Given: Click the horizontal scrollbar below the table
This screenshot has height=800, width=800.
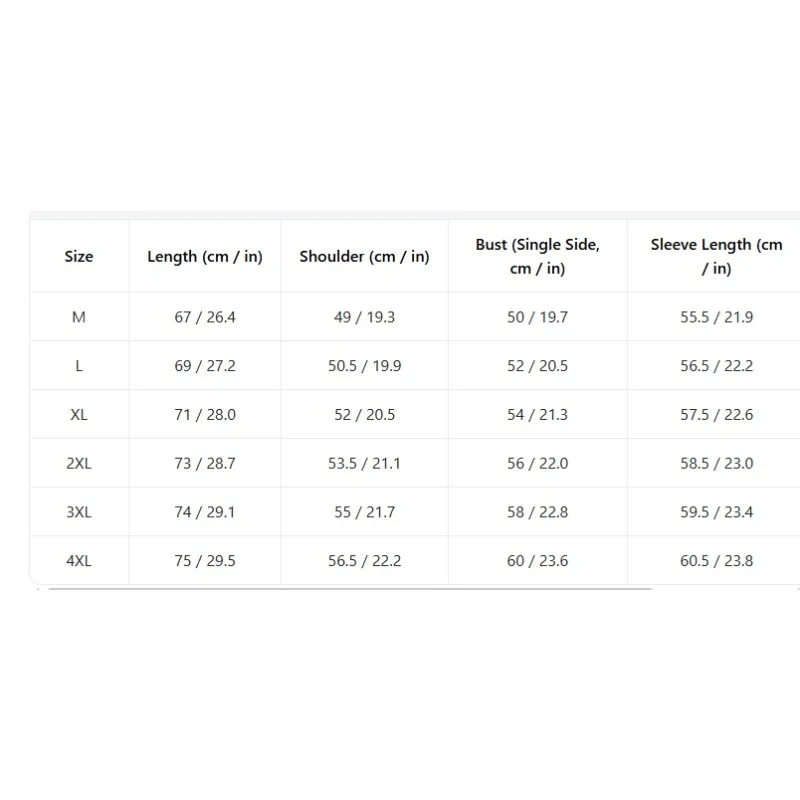Looking at the screenshot, I should click(x=350, y=589).
